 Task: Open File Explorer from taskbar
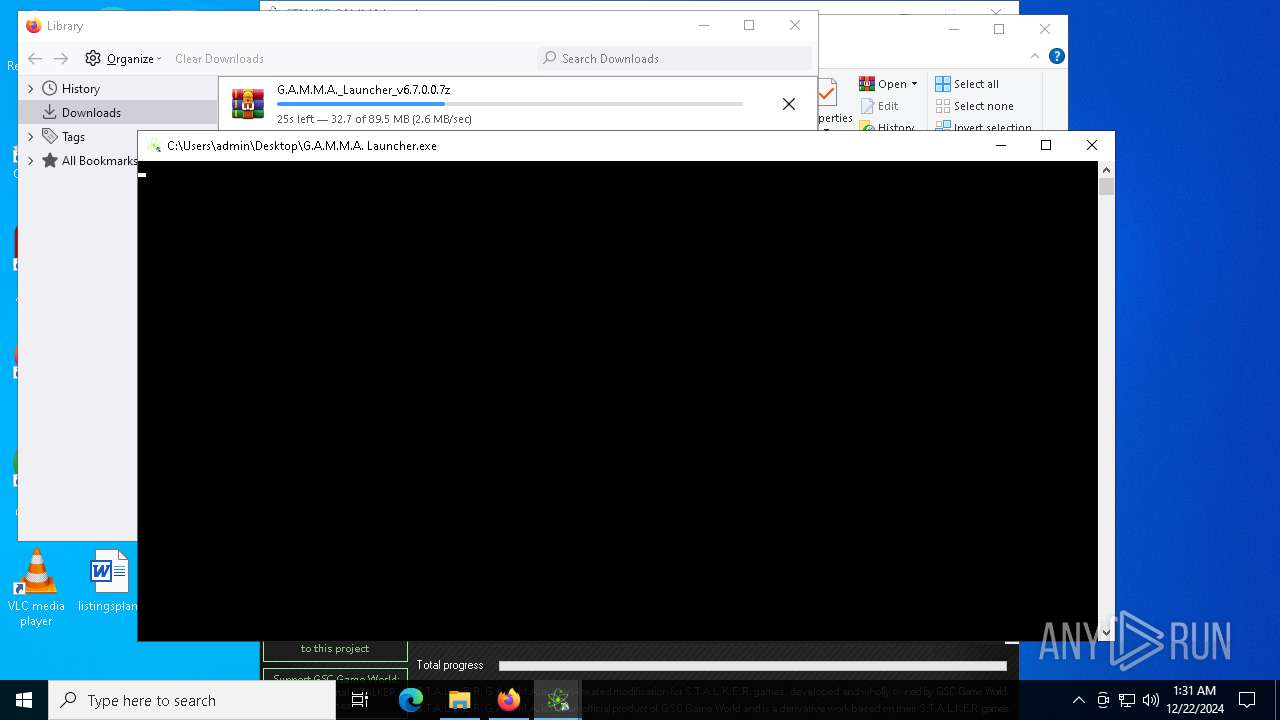coord(459,700)
